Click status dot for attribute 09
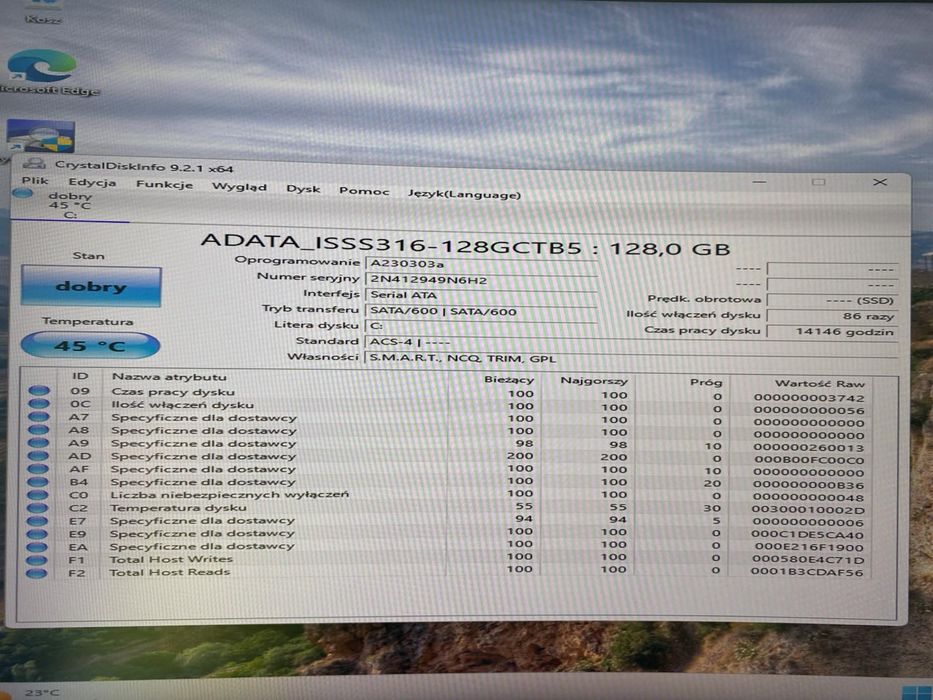The image size is (933, 700). tap(39, 390)
